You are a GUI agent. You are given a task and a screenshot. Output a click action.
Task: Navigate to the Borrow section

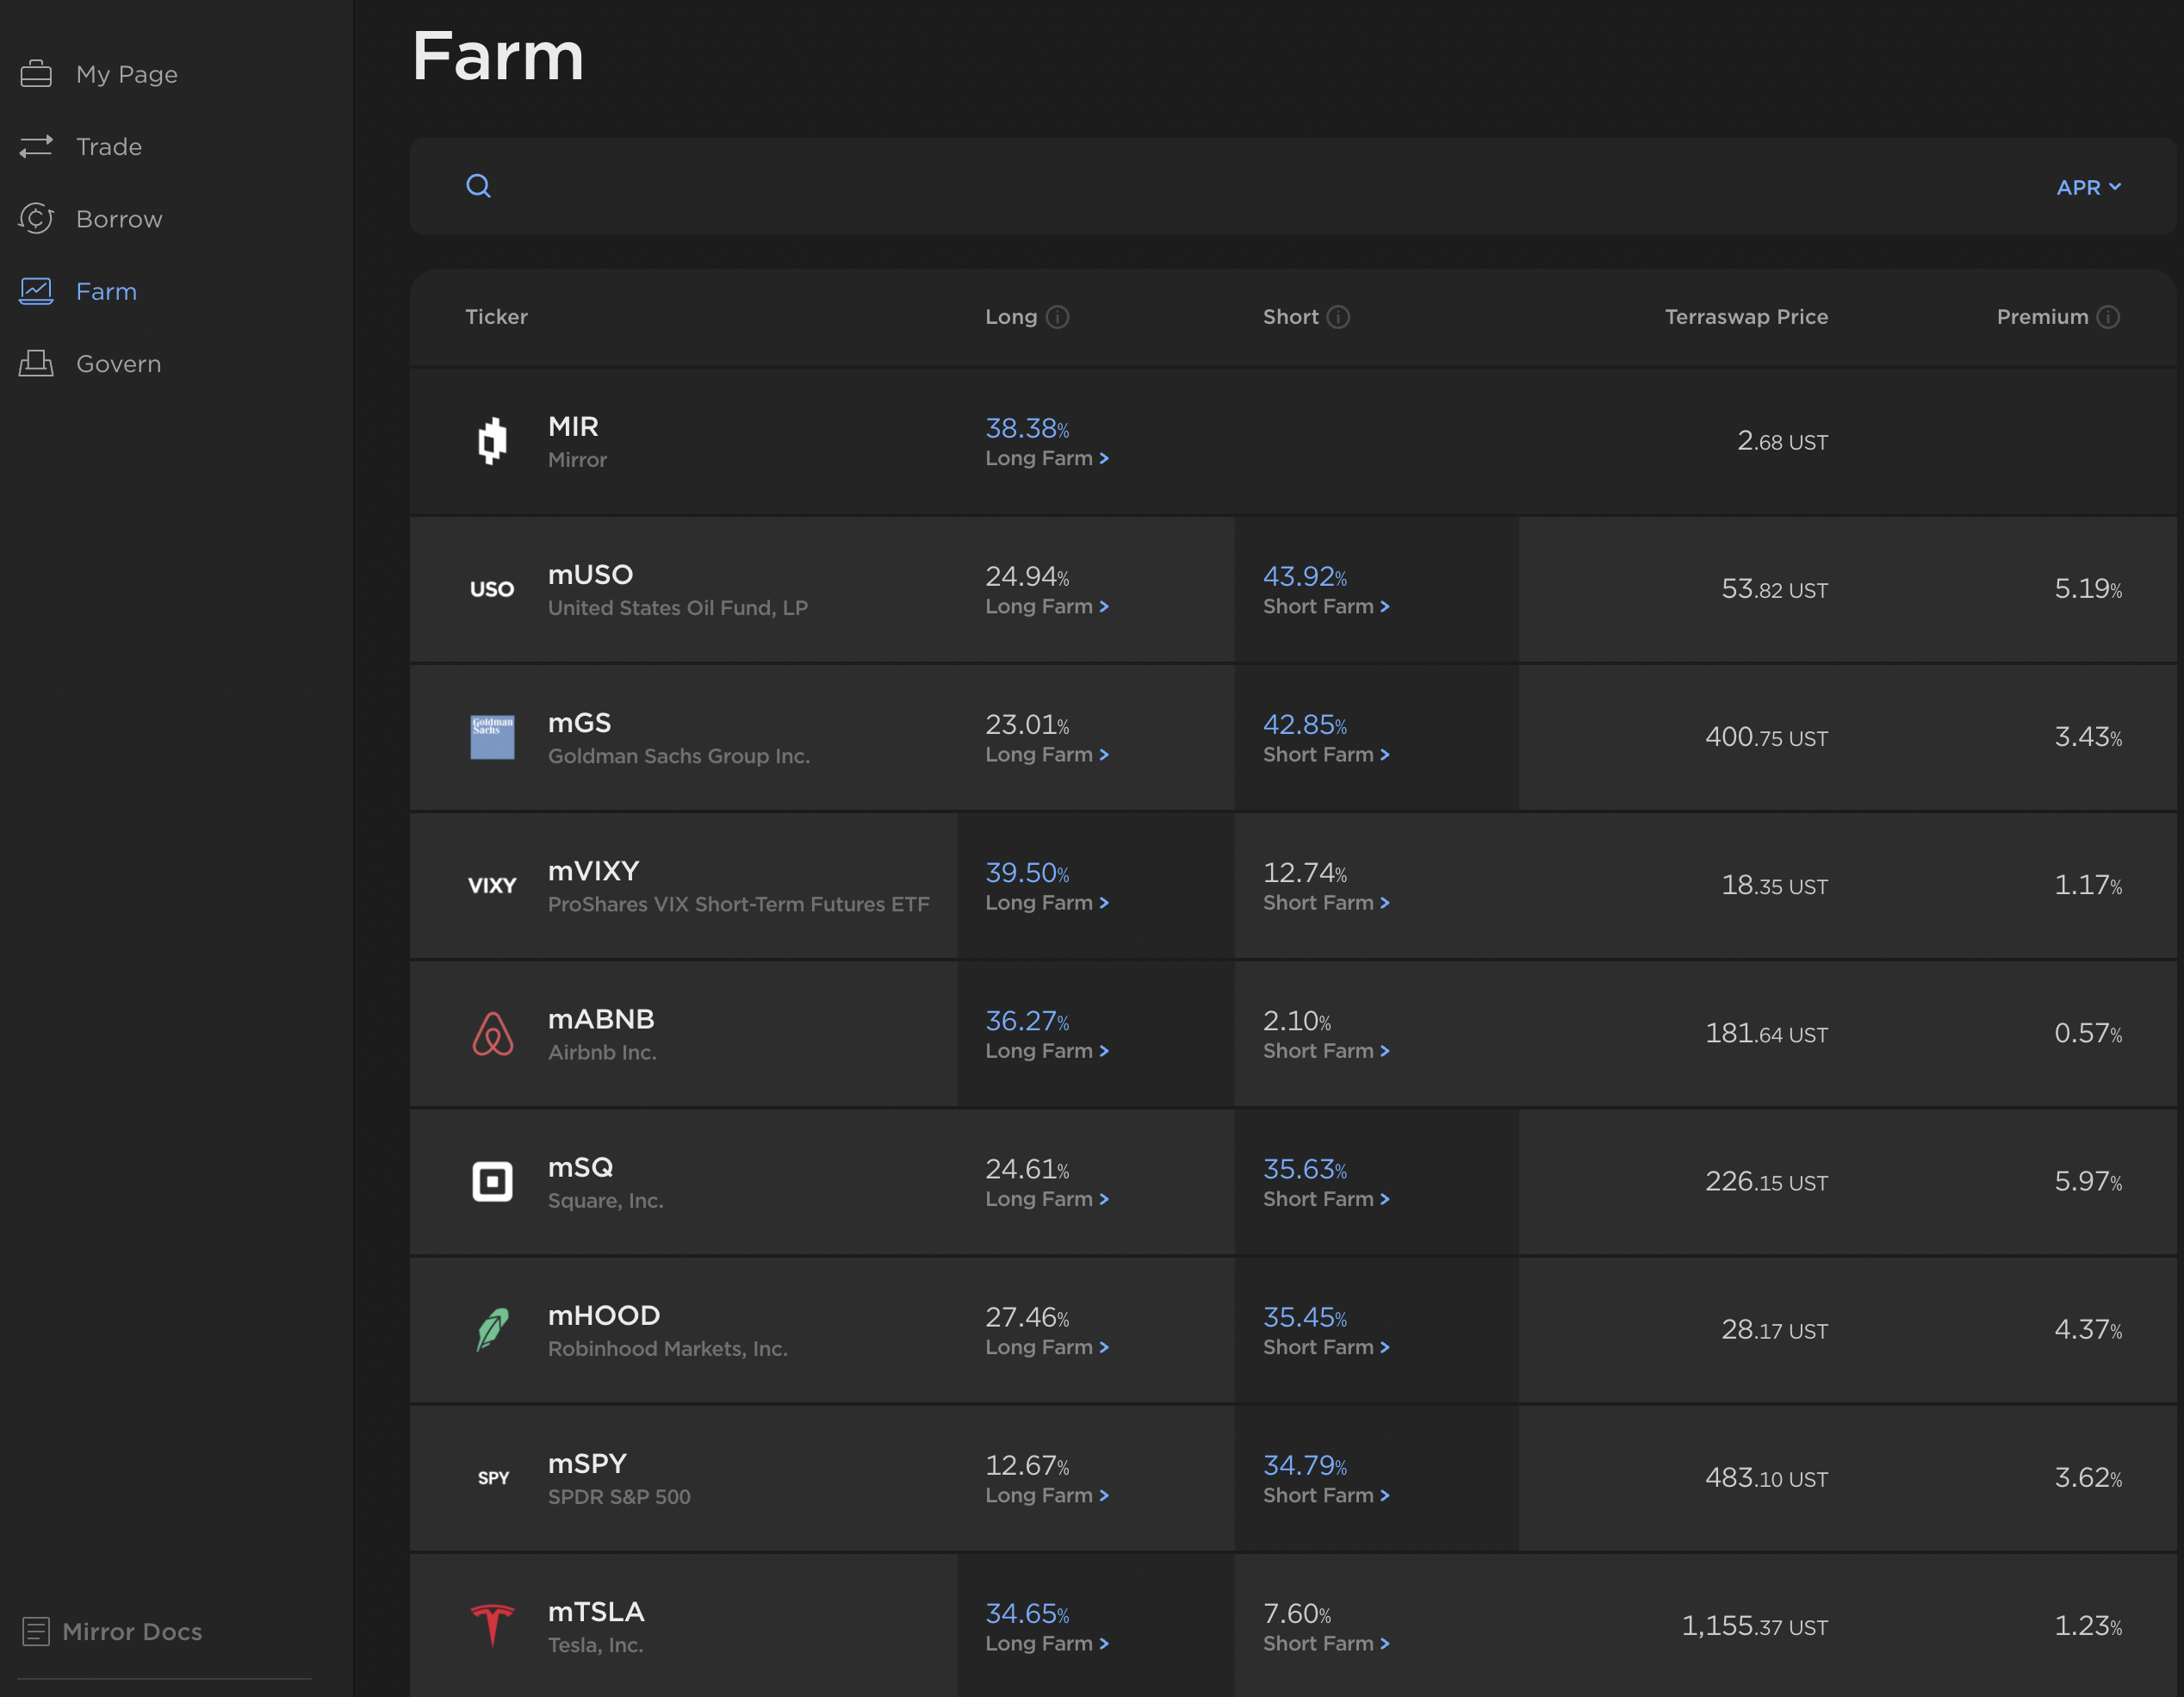[x=118, y=219]
